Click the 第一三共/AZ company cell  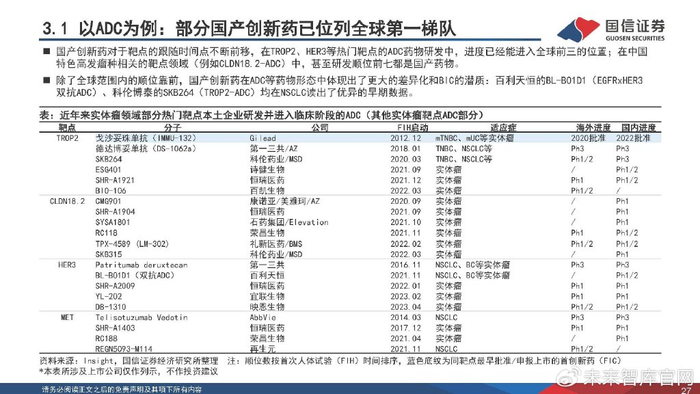(273, 149)
